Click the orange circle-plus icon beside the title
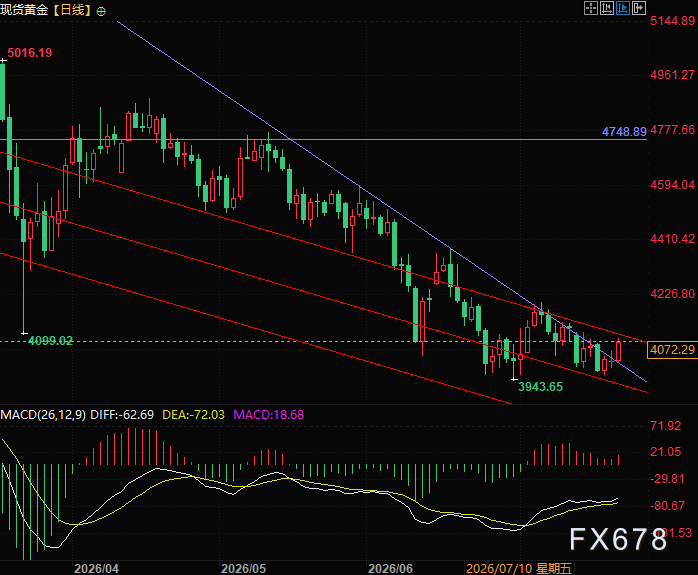 point(101,12)
